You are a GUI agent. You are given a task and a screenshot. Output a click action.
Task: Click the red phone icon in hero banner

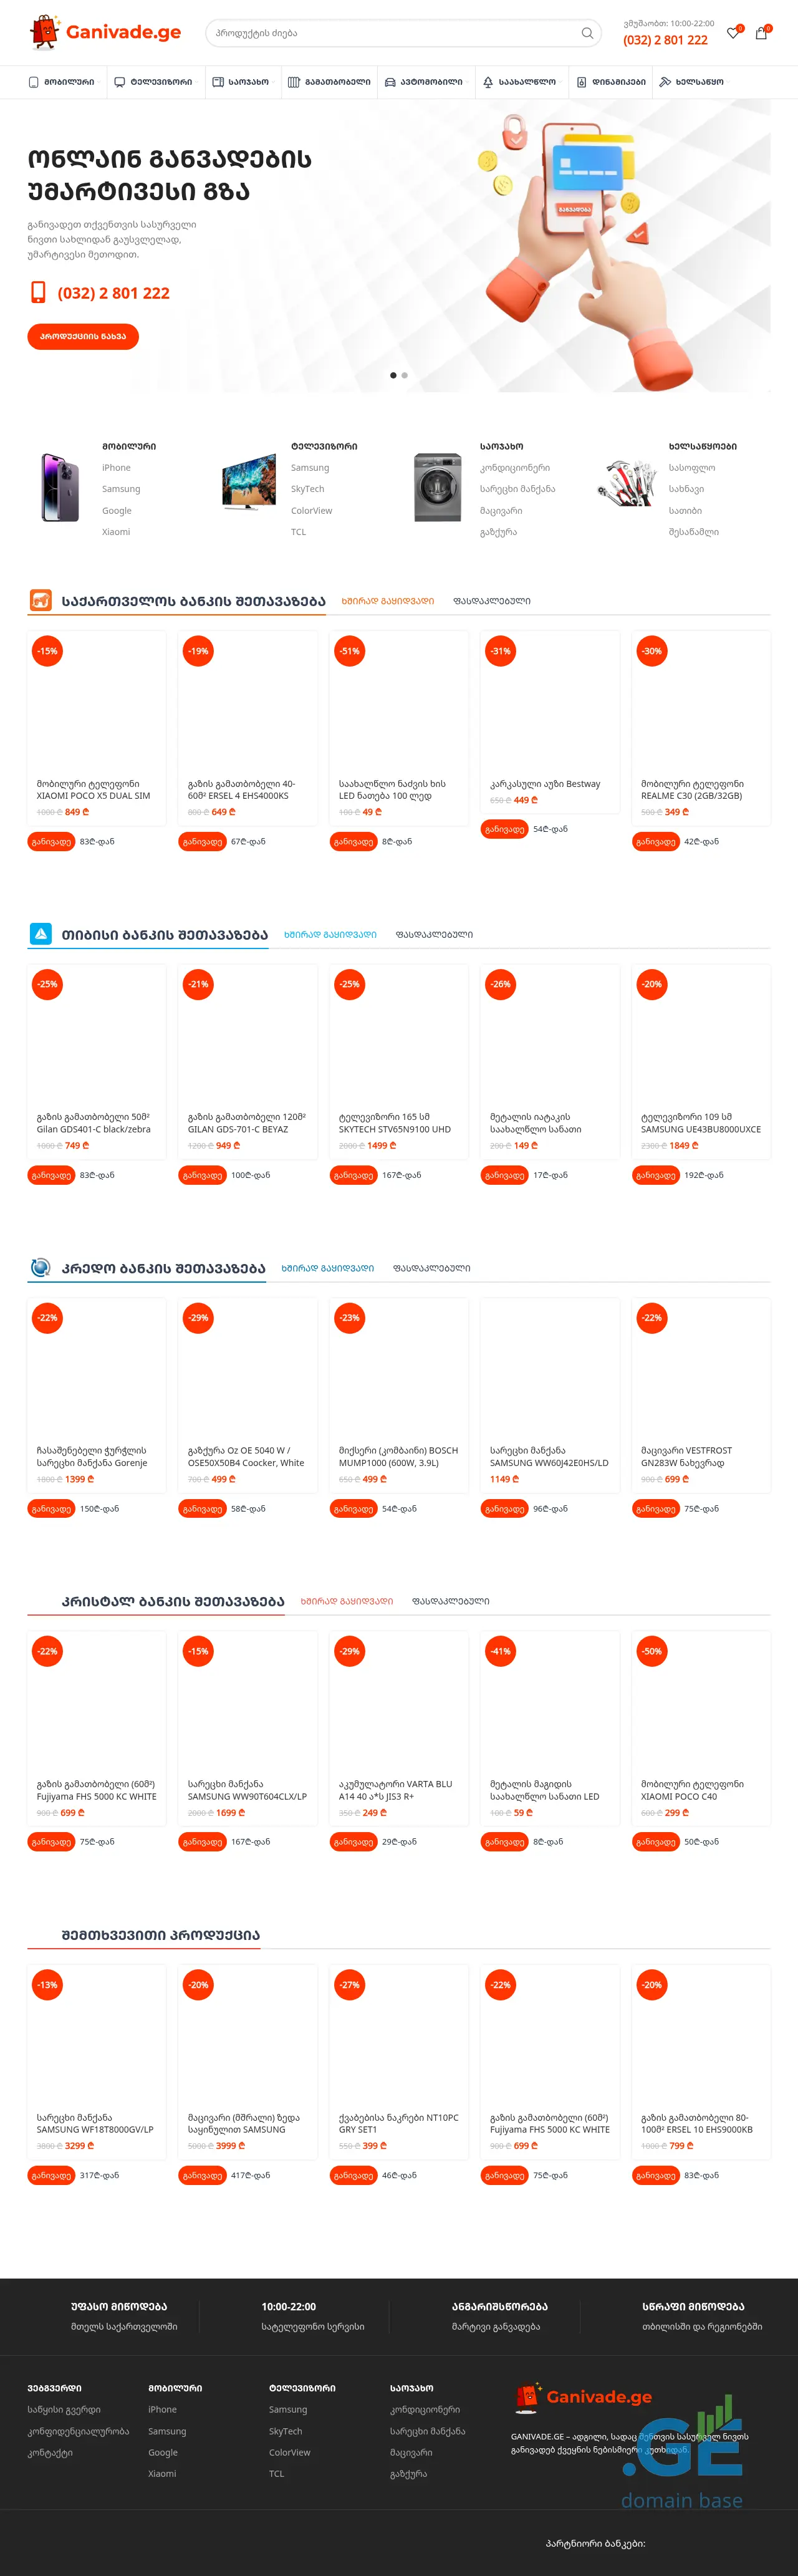38,292
